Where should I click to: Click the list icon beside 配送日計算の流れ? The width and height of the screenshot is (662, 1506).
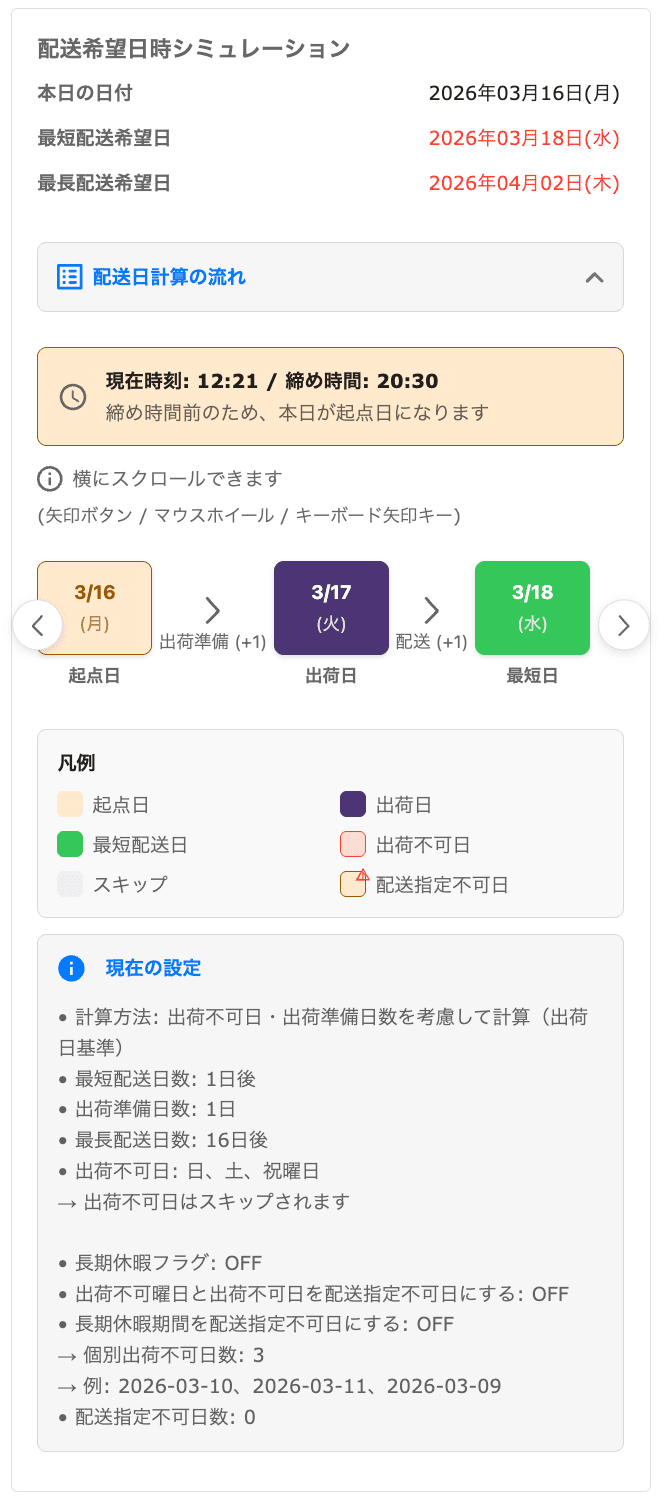(x=69, y=277)
